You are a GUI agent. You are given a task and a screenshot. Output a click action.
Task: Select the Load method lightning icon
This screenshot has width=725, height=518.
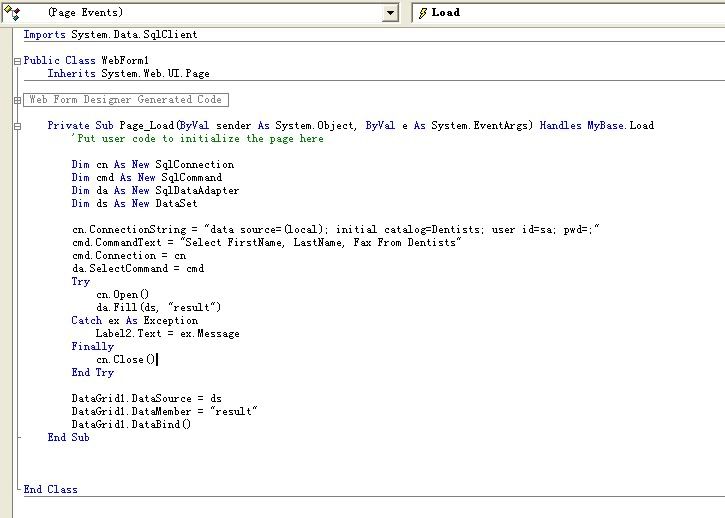coord(422,13)
